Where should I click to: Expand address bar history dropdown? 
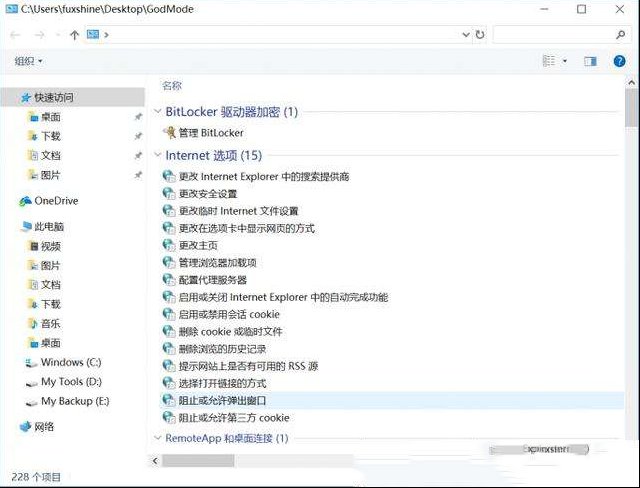[466, 35]
